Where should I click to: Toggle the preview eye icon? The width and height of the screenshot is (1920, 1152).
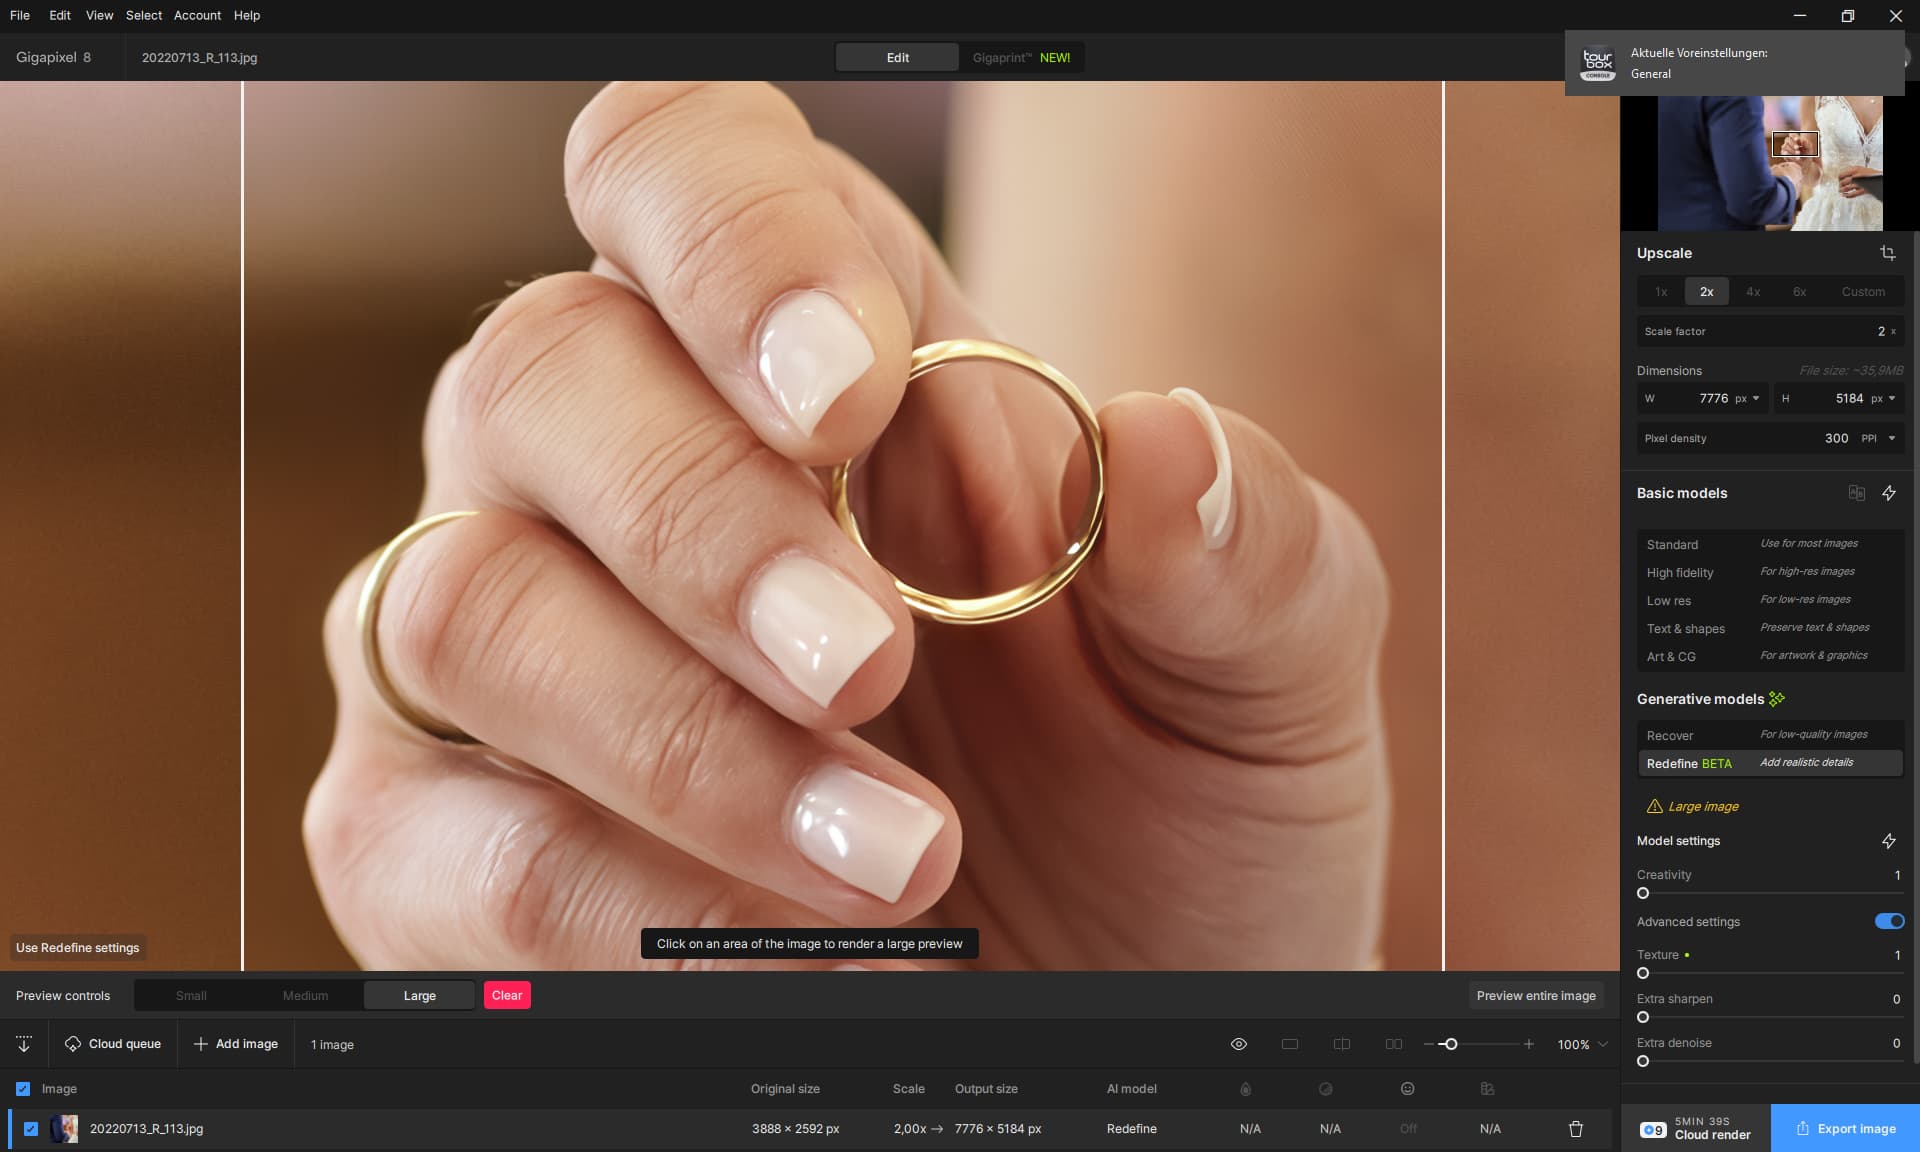point(1238,1044)
